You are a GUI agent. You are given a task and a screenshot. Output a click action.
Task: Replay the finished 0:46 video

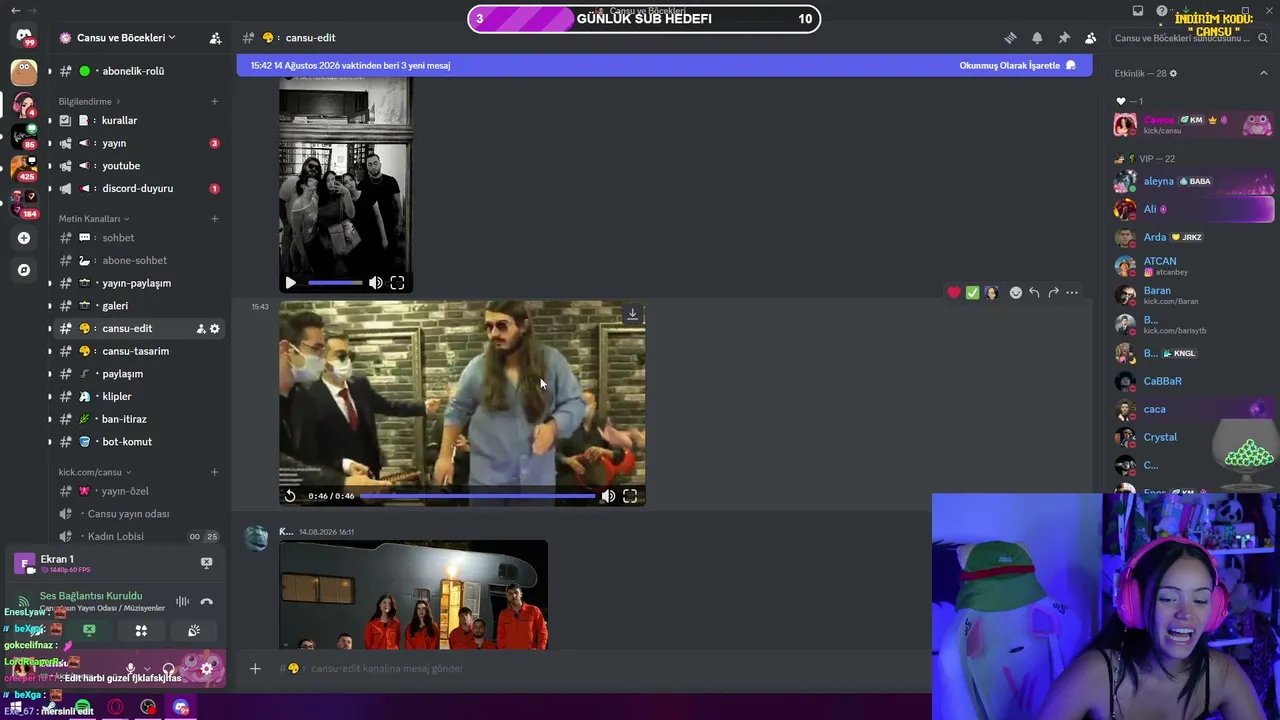pyautogui.click(x=290, y=496)
